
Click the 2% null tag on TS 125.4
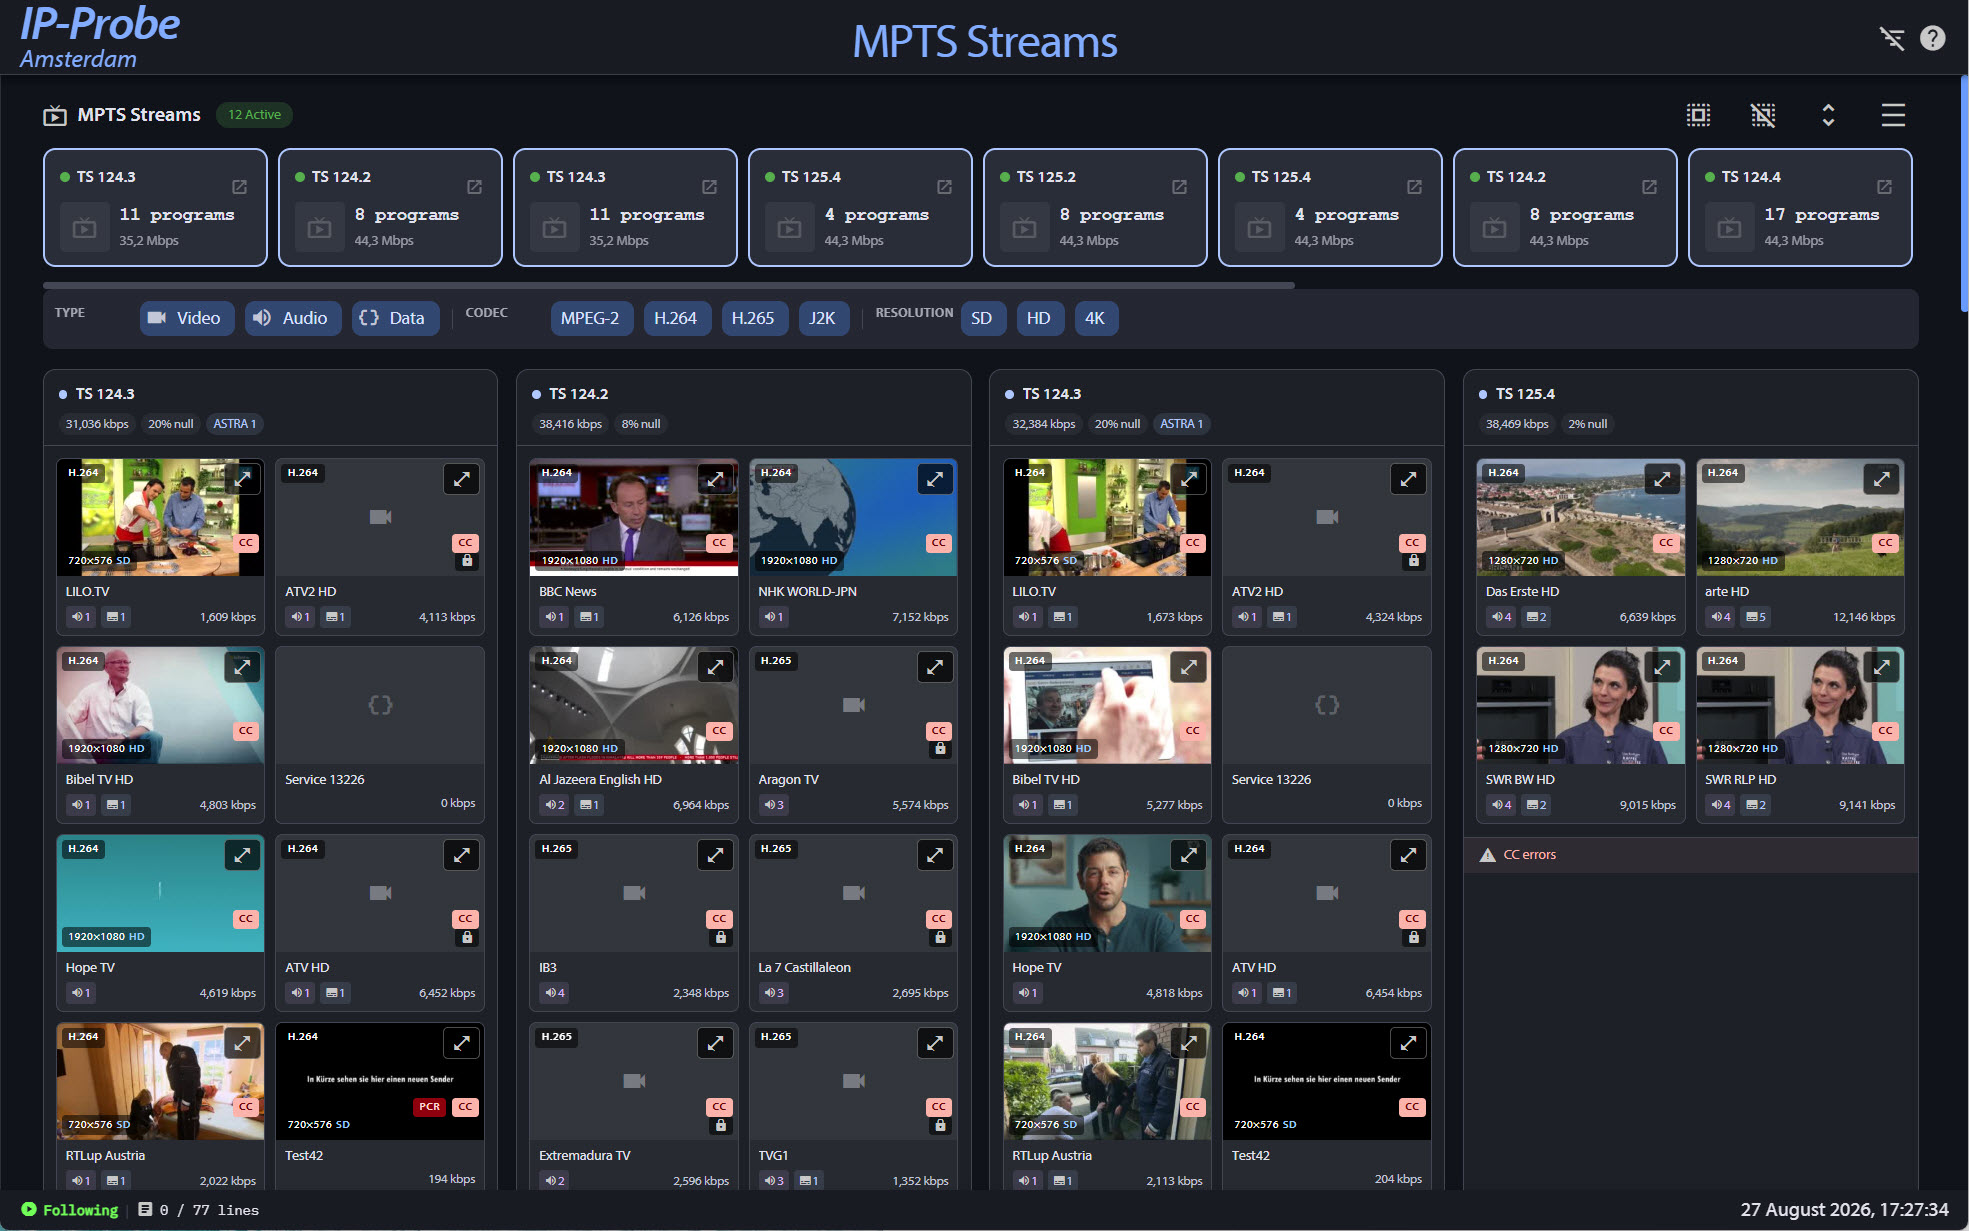point(1587,424)
